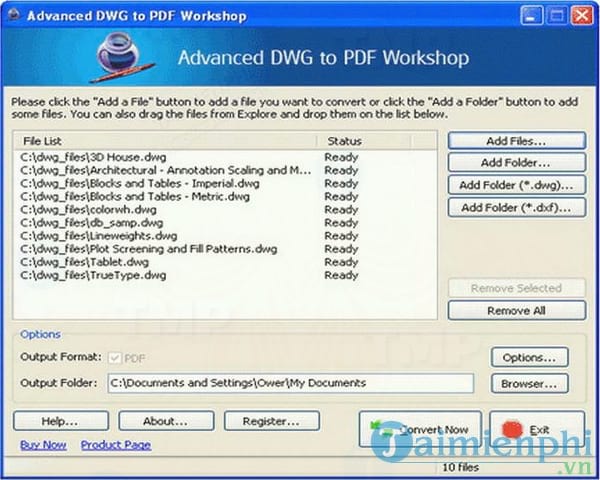
Task: Open the Options... dialog
Action: click(530, 358)
